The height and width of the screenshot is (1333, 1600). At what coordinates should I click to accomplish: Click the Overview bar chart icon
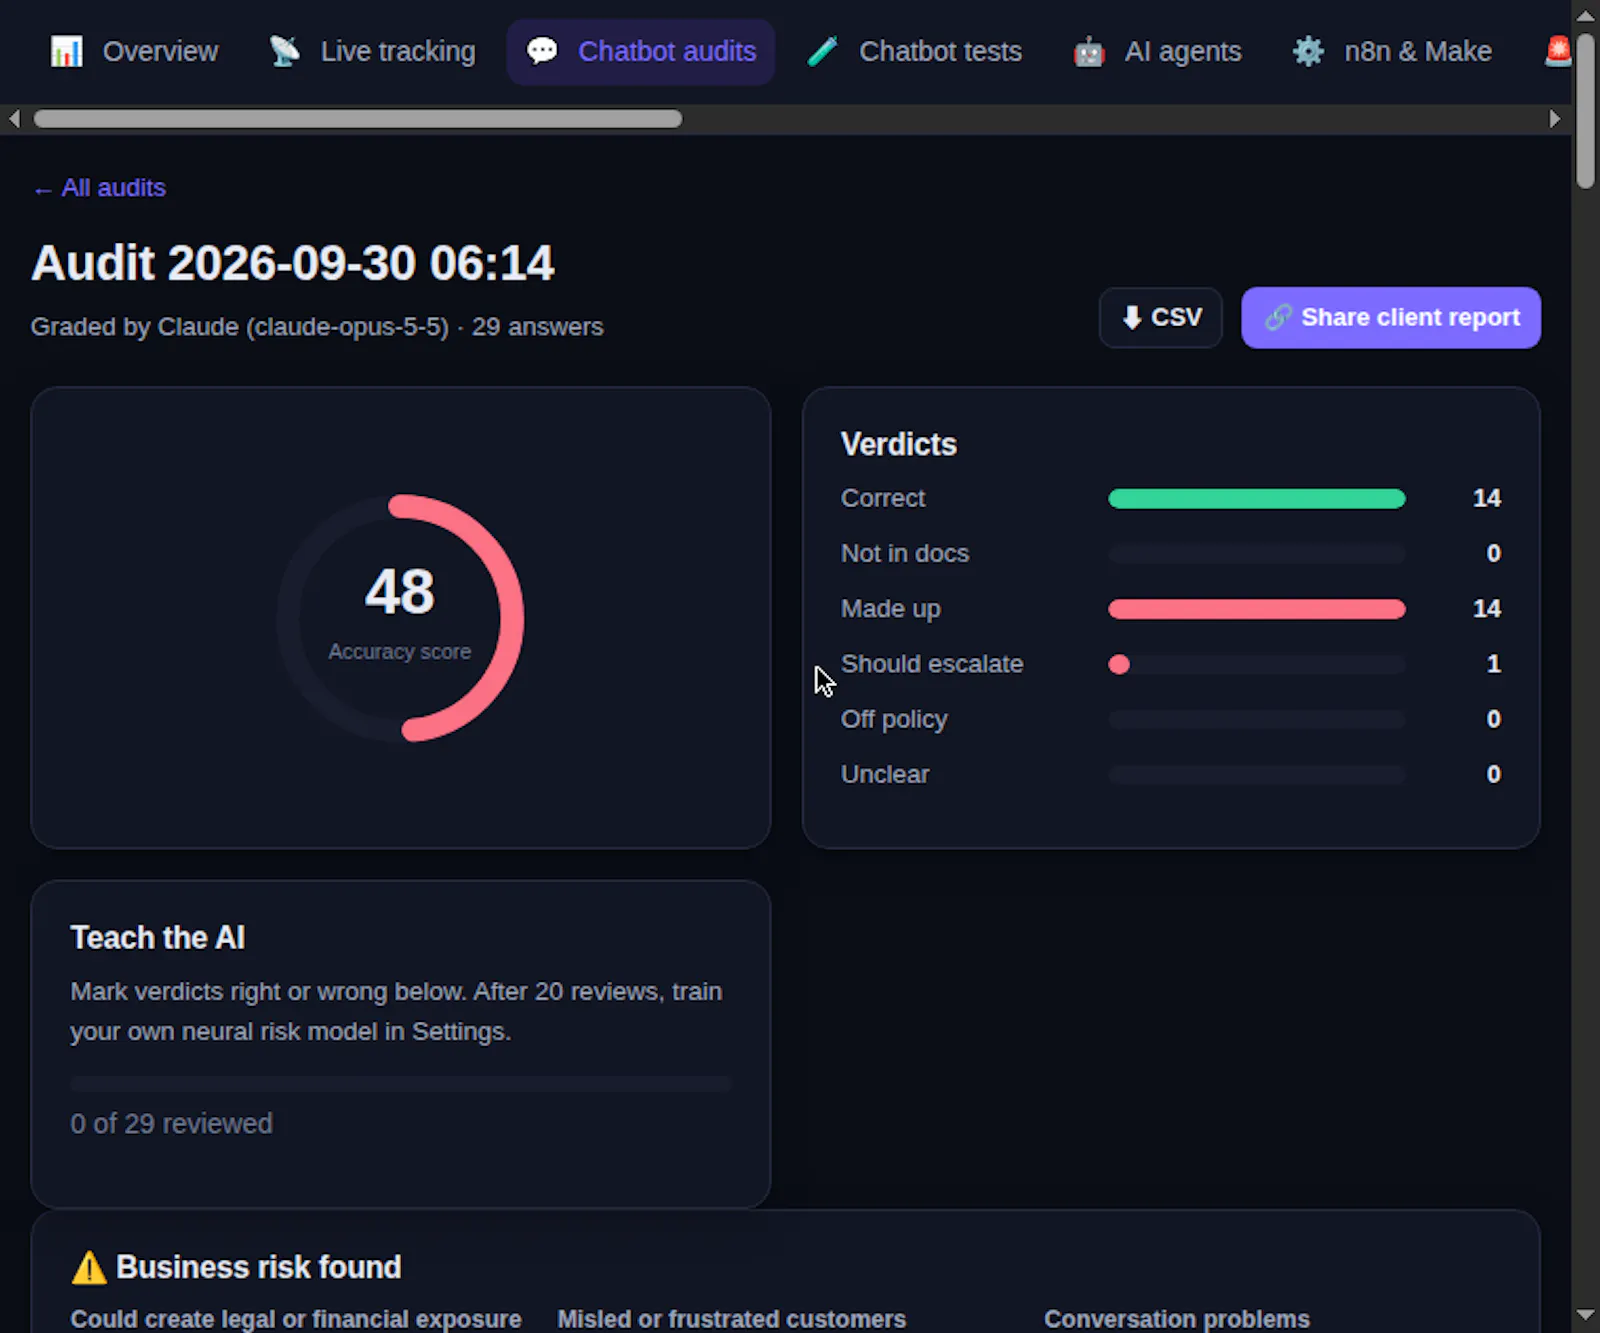pos(67,51)
